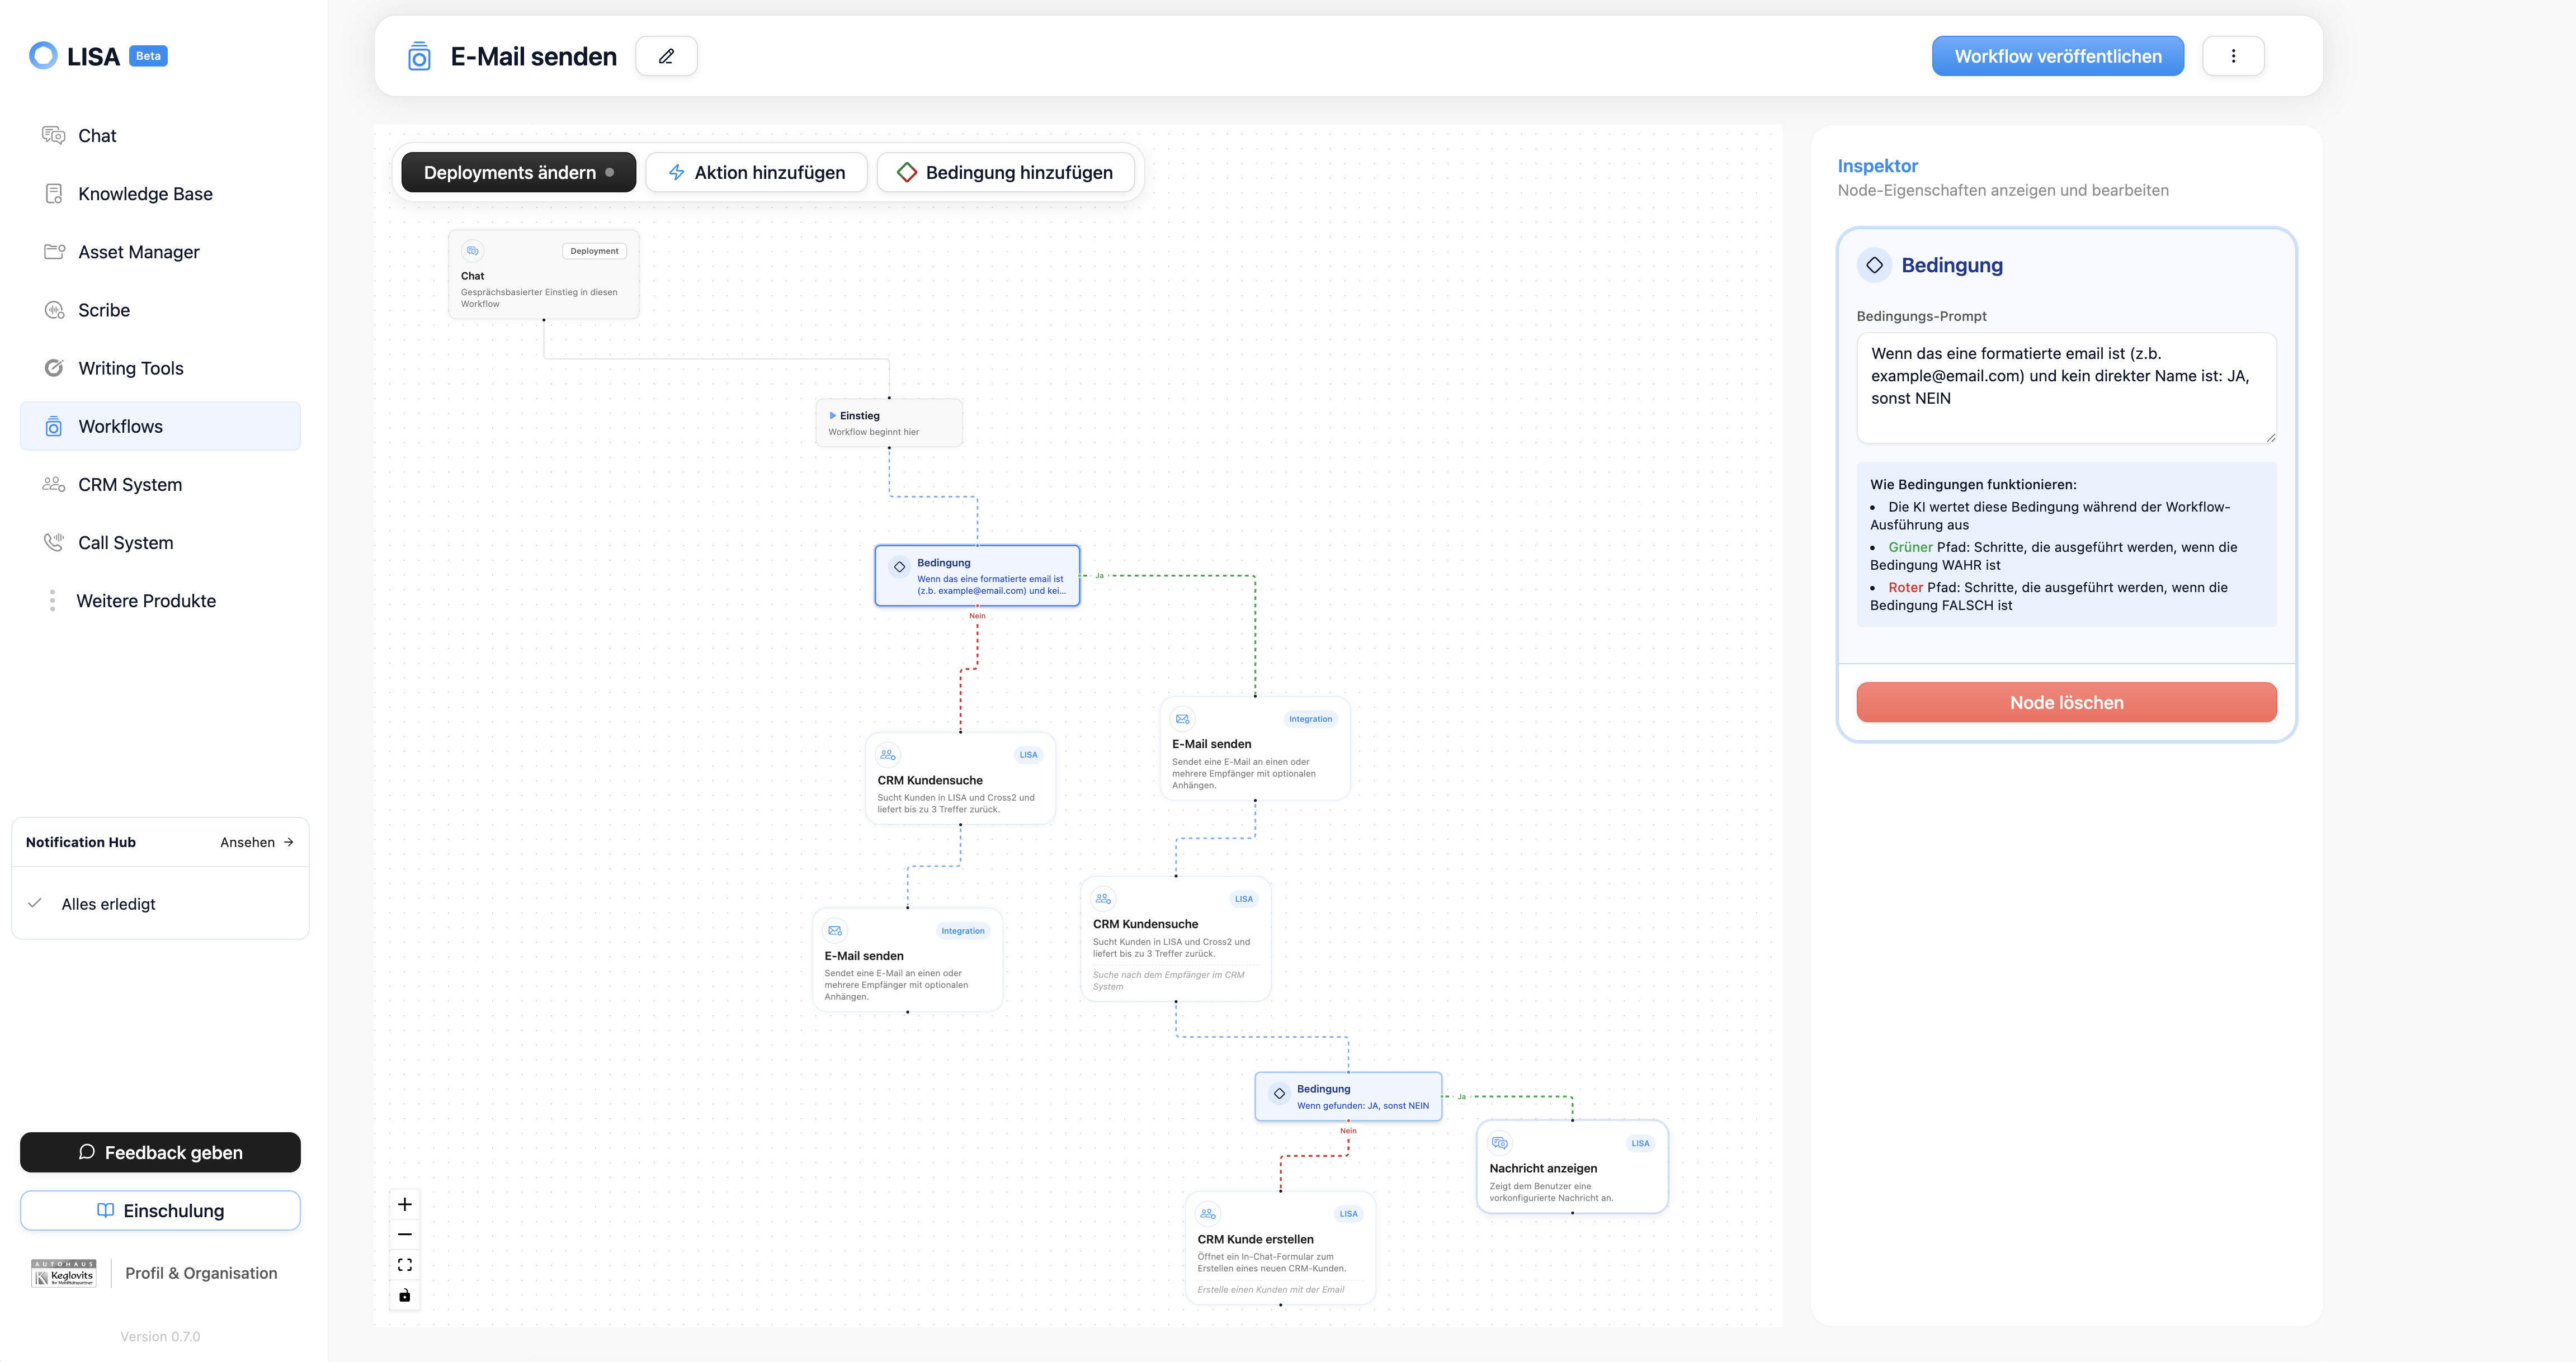2576x1362 pixels.
Task: Toggle the canvas lock icon
Action: point(405,1295)
